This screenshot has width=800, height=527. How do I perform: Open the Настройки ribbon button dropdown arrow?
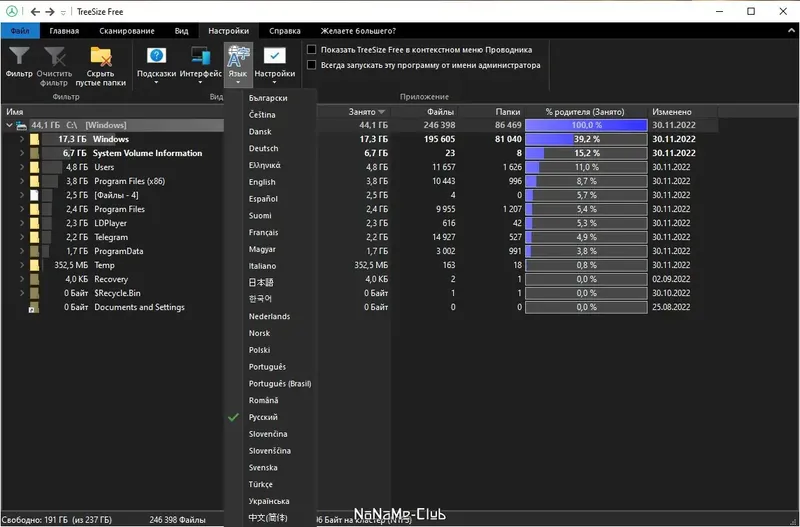point(274,83)
